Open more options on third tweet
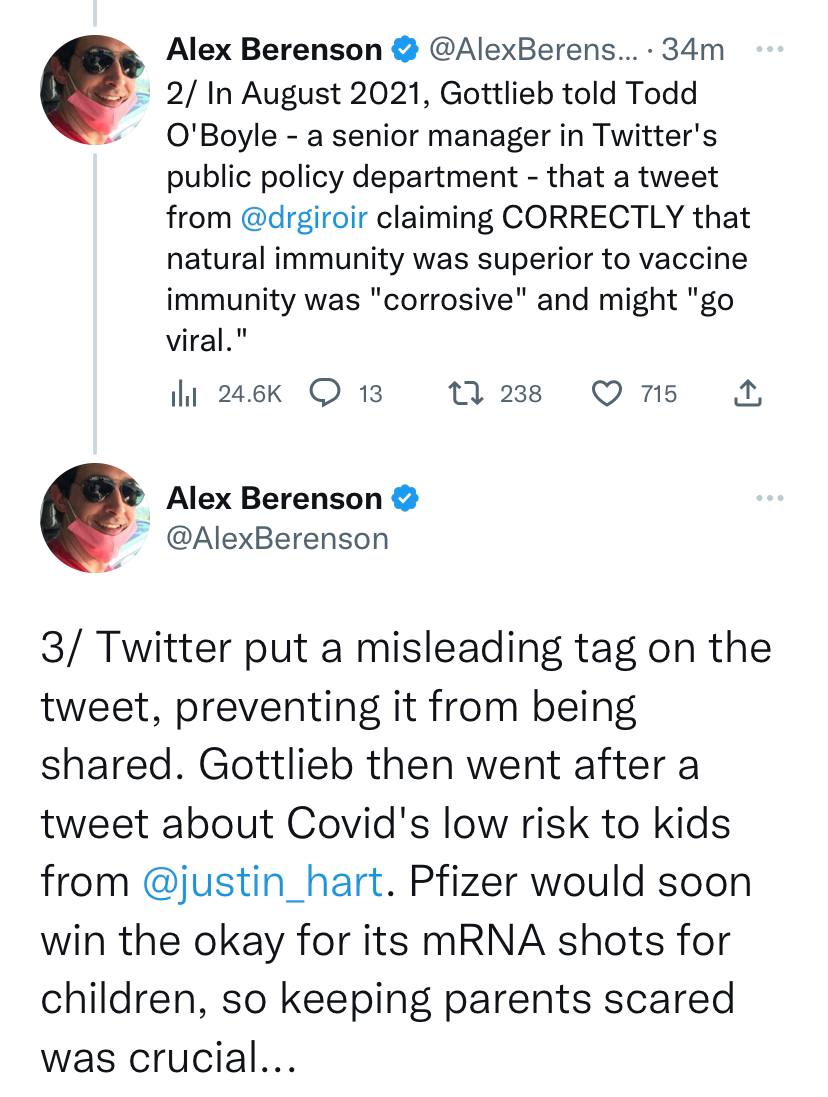The width and height of the screenshot is (828, 1097). coord(771,498)
